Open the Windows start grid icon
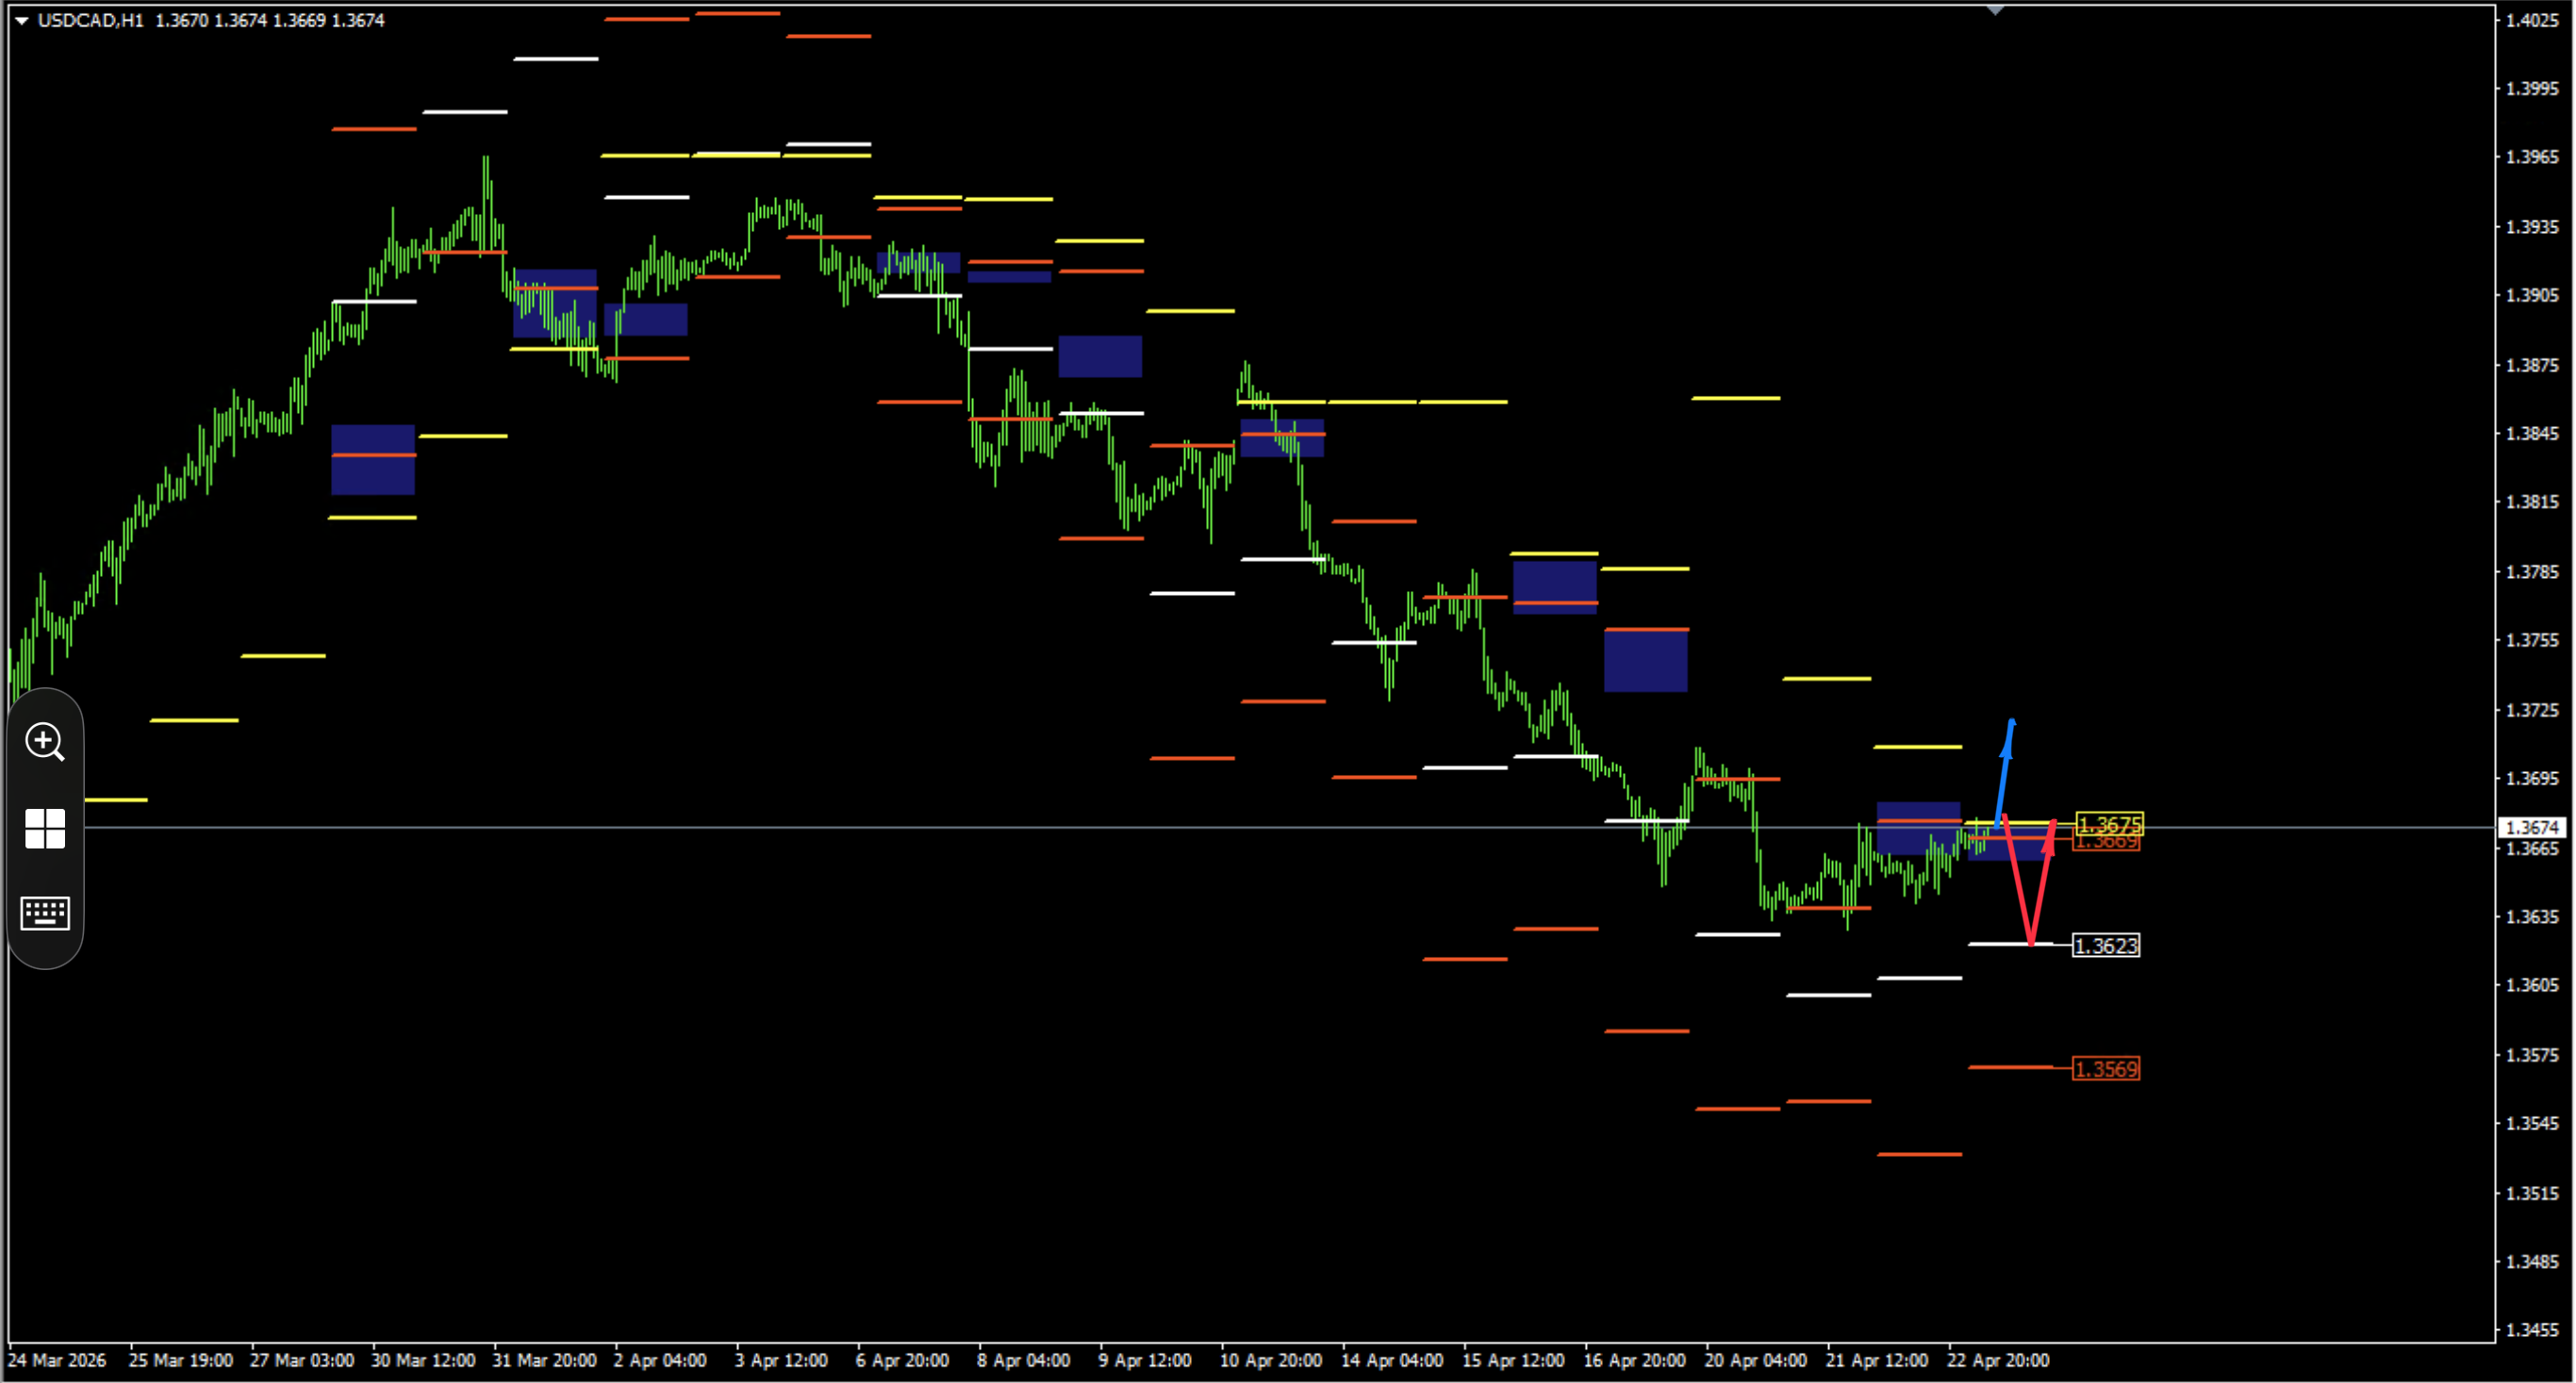2576x1383 pixels. [45, 828]
